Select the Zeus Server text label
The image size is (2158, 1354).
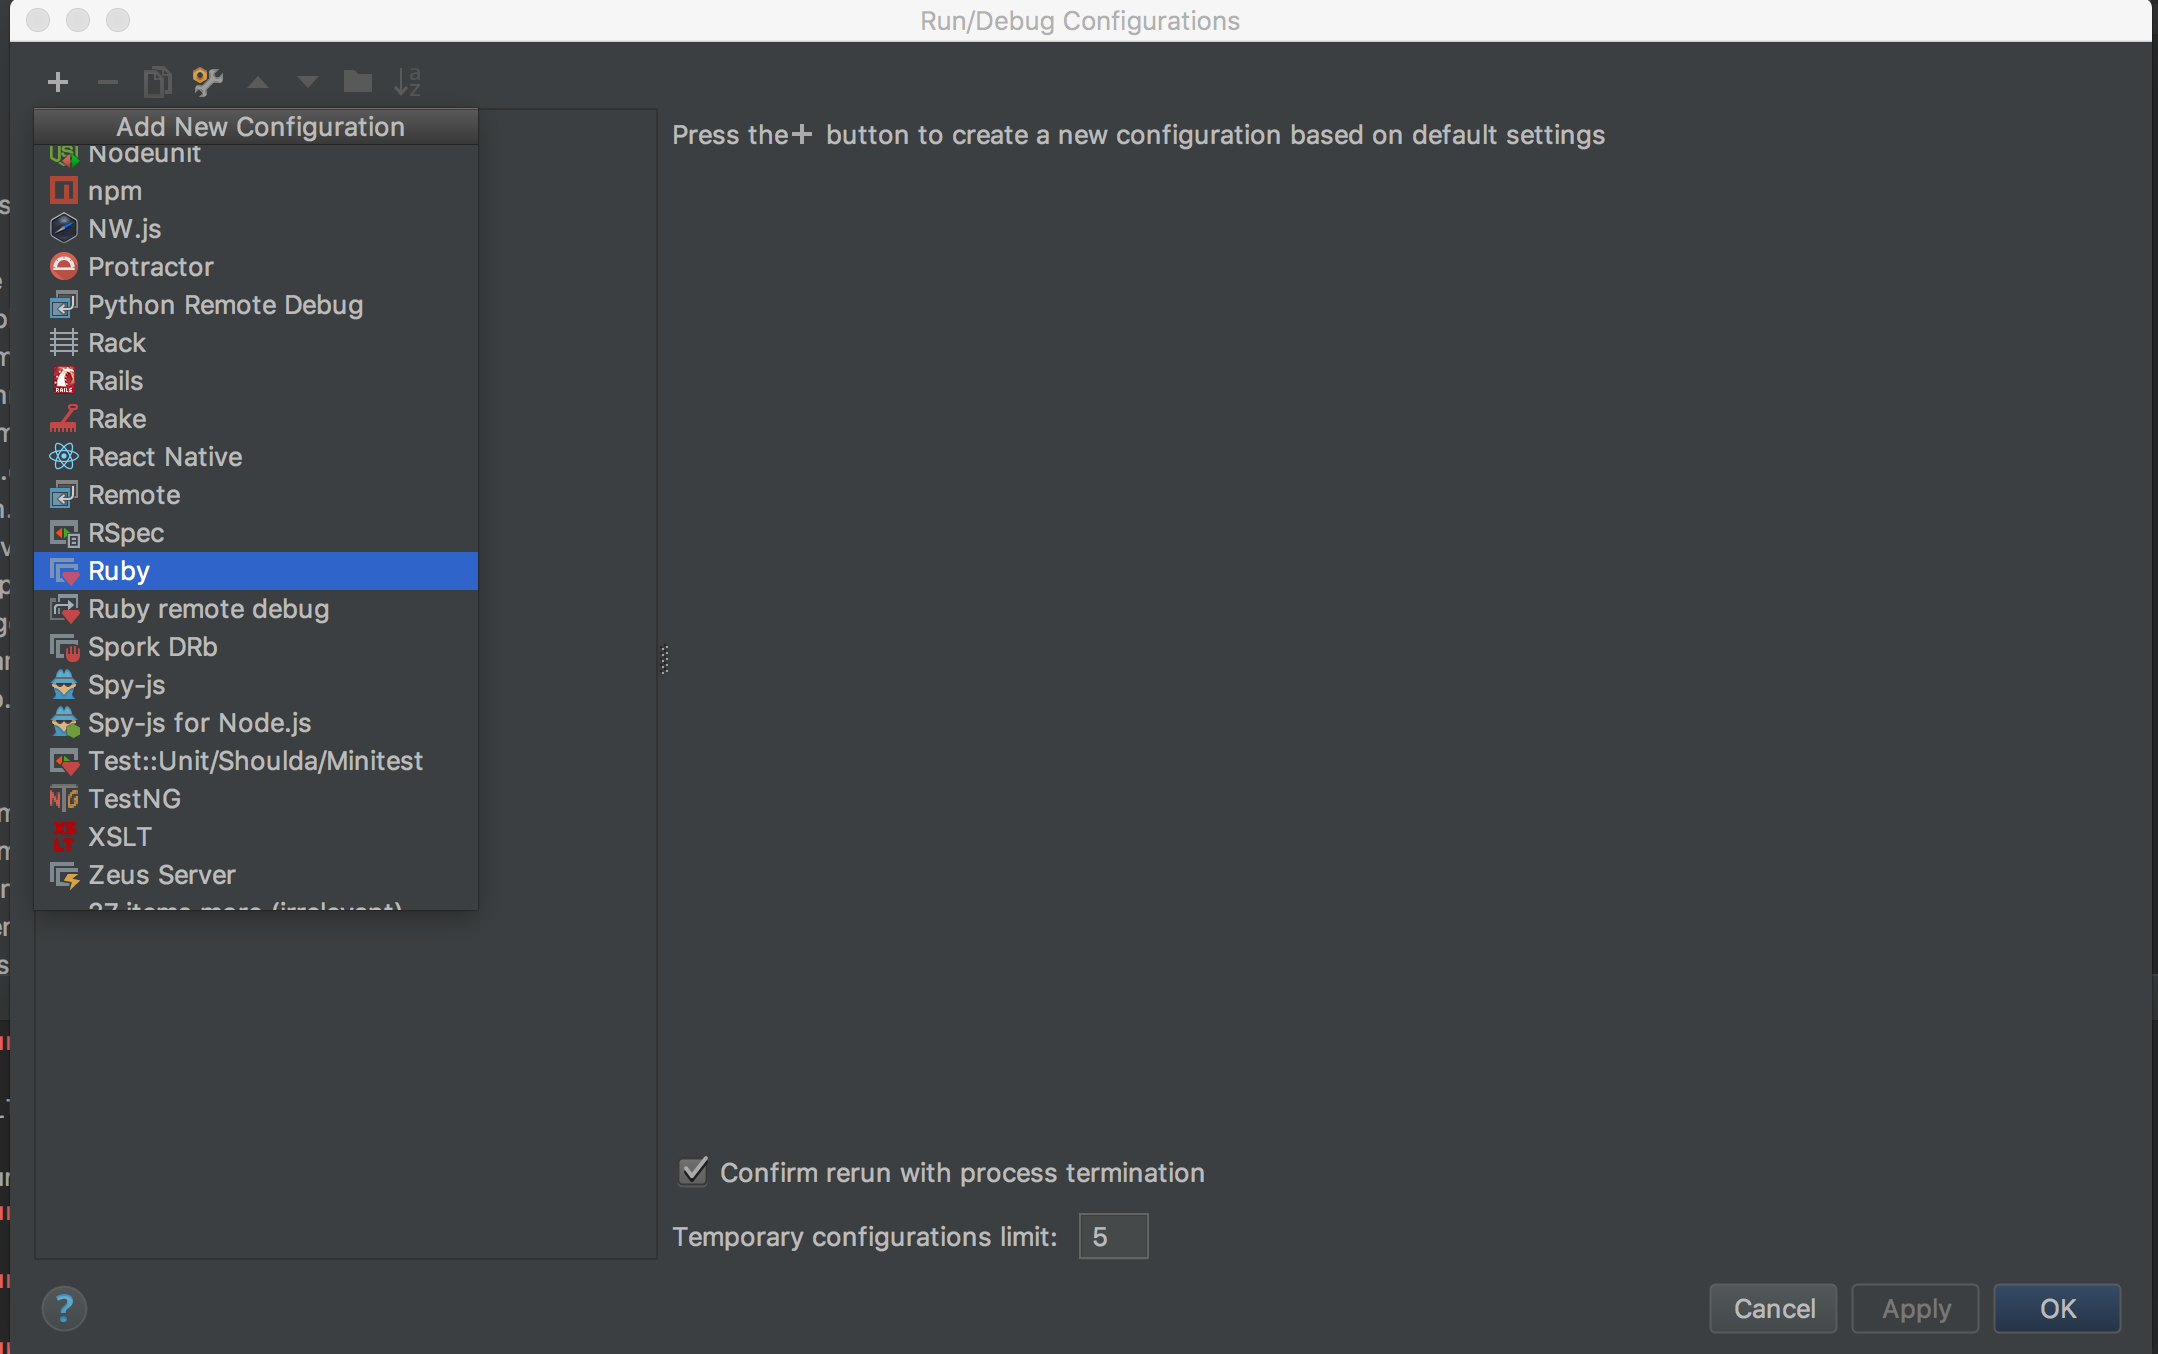(162, 875)
